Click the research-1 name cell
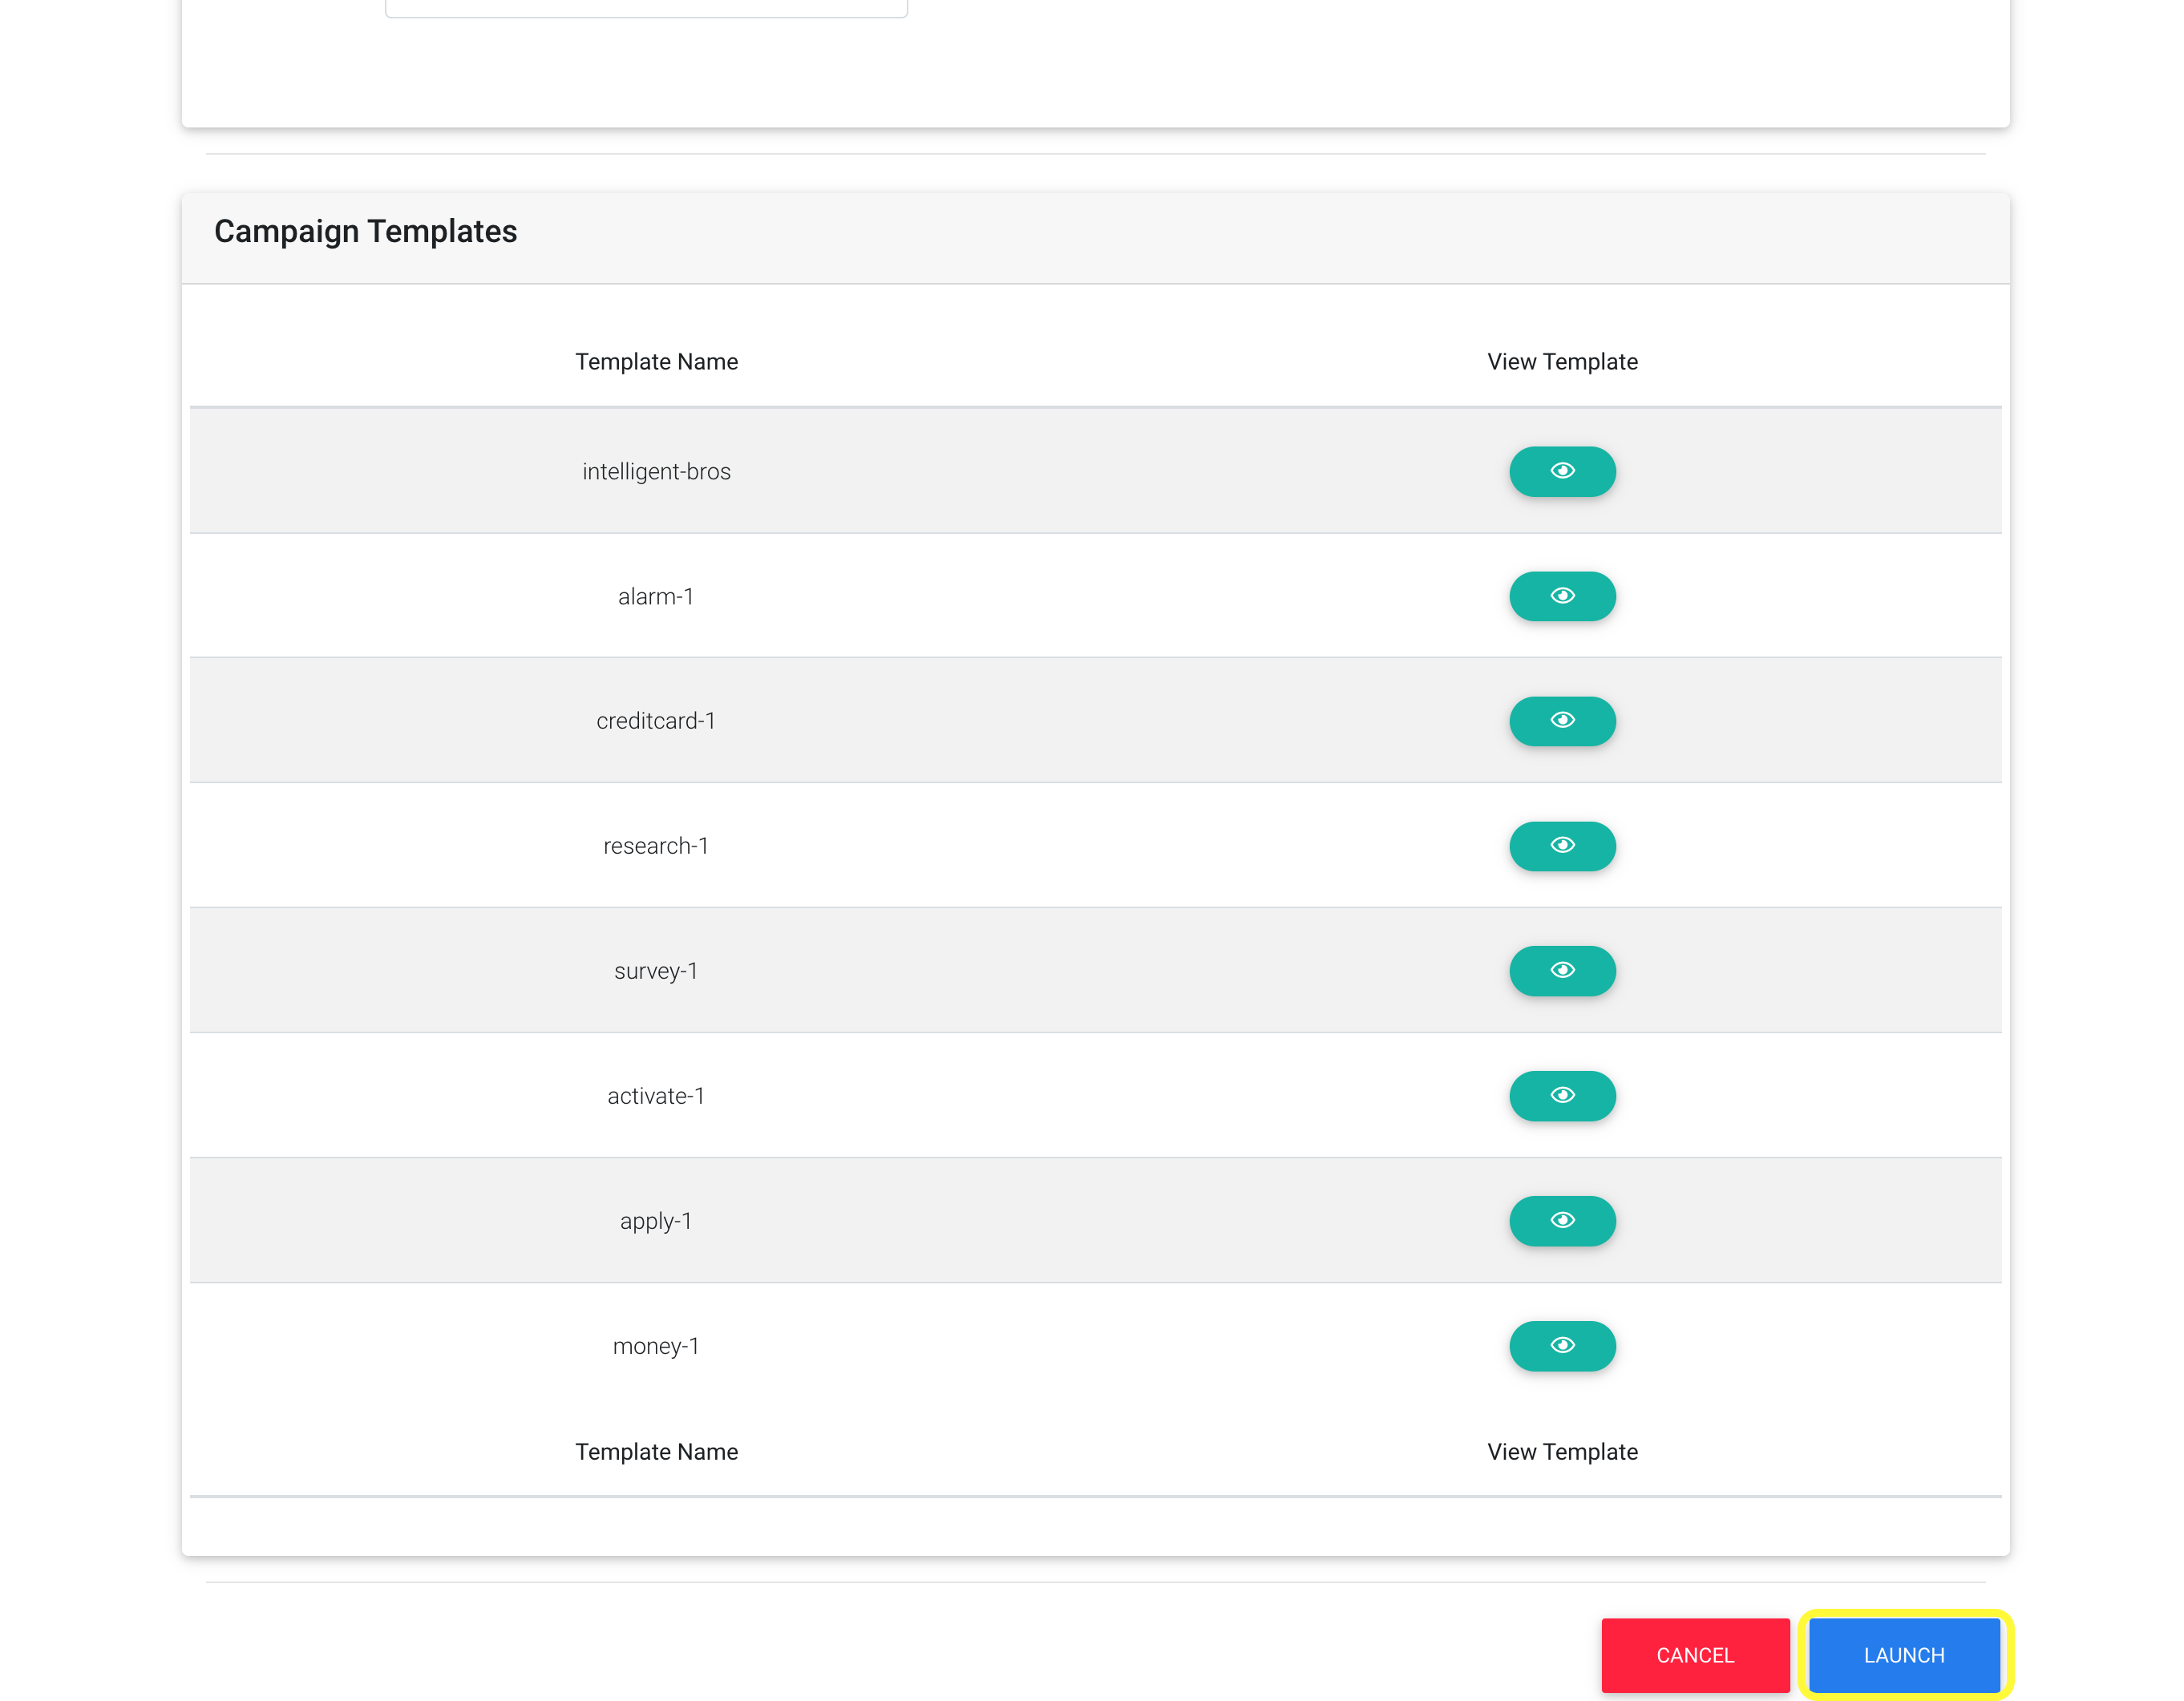This screenshot has width=2184, height=1701. click(656, 846)
